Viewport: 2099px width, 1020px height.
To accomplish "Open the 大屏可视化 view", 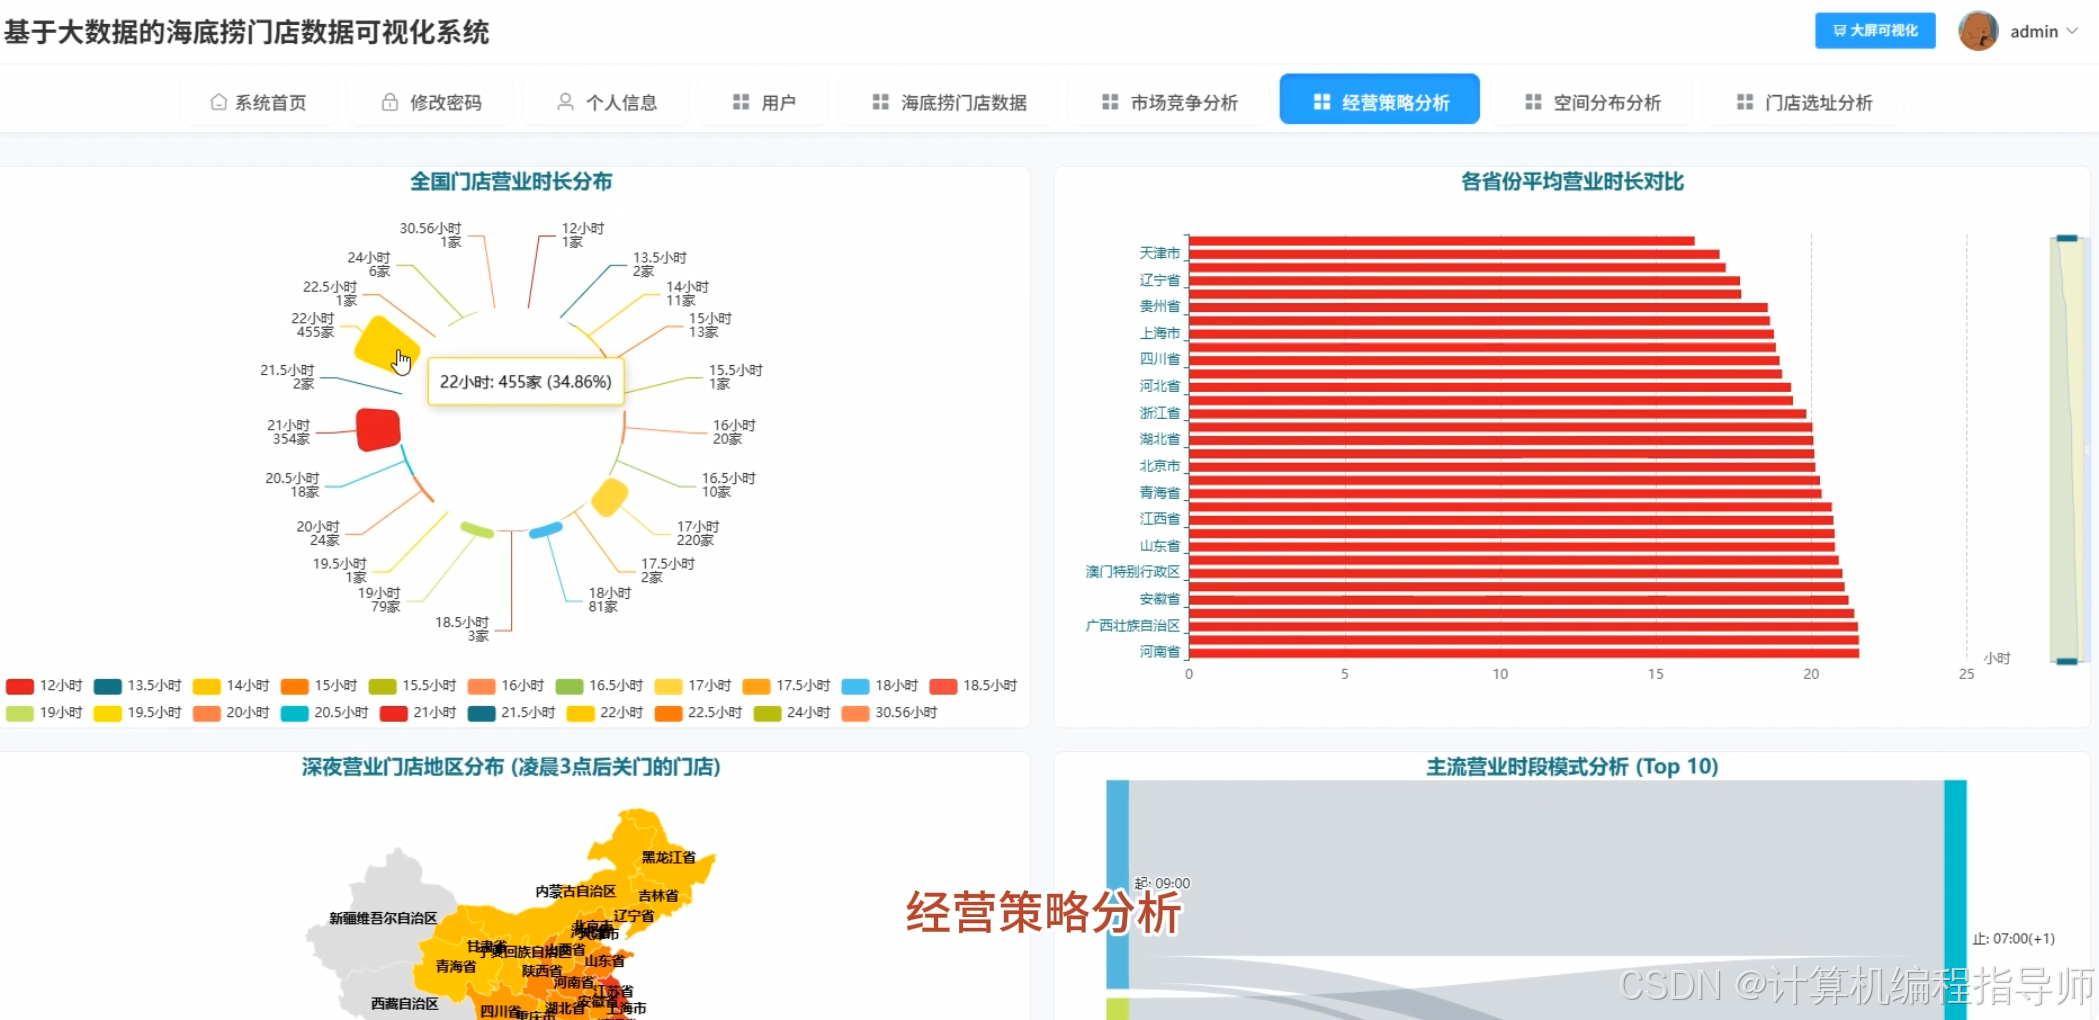I will coord(1874,30).
